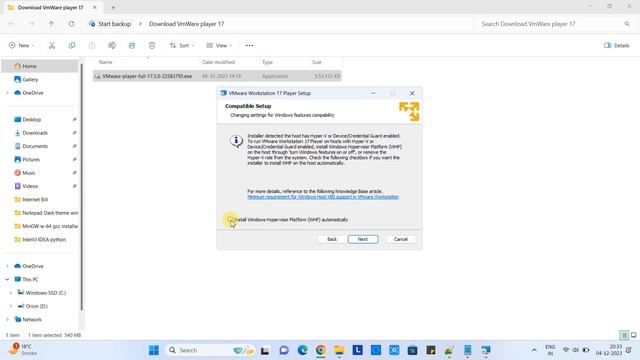Click the Share icon in Explorer toolbar
Viewport: 640px width, 360px height.
click(132, 45)
